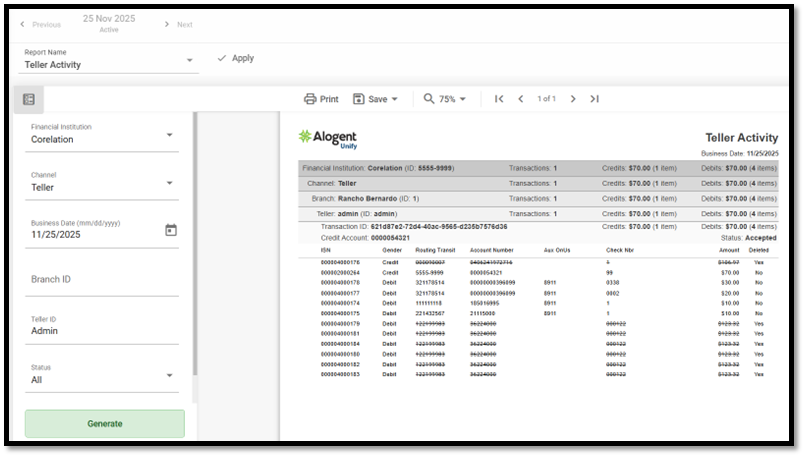This screenshot has width=805, height=457.
Task: Expand the Report Name dropdown
Action: pyautogui.click(x=190, y=61)
